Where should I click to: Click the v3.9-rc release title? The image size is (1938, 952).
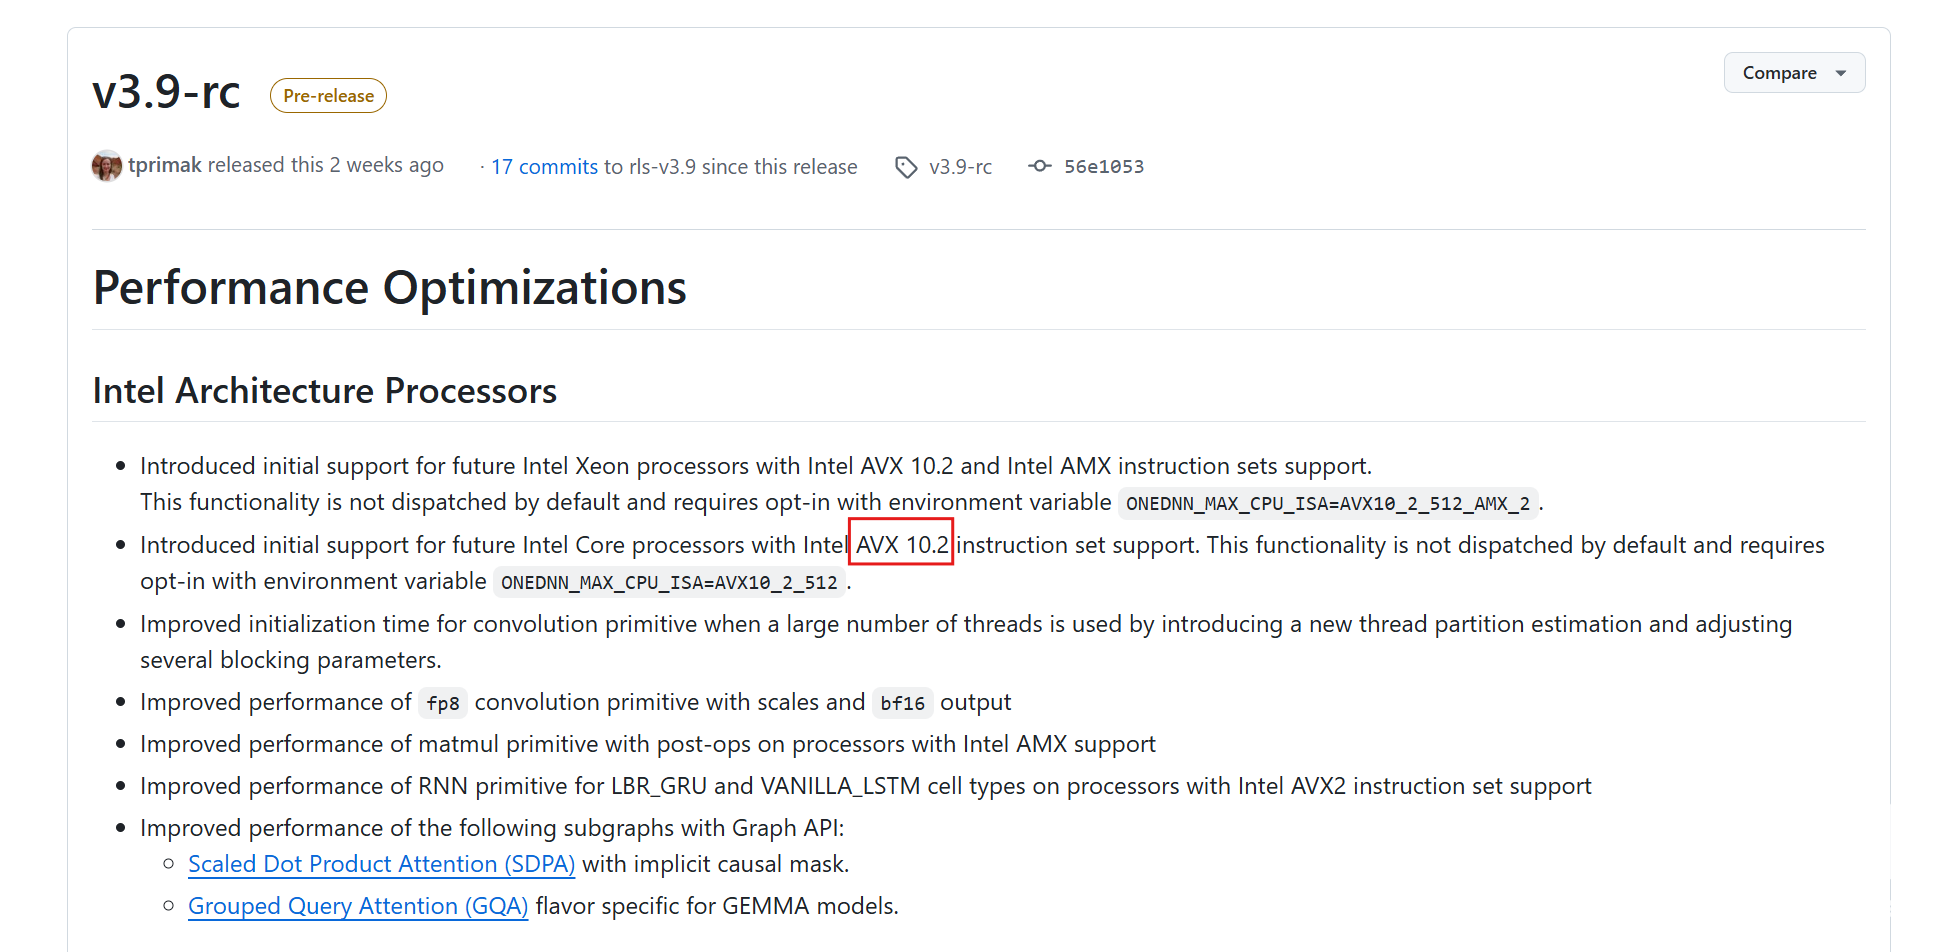[x=166, y=92]
